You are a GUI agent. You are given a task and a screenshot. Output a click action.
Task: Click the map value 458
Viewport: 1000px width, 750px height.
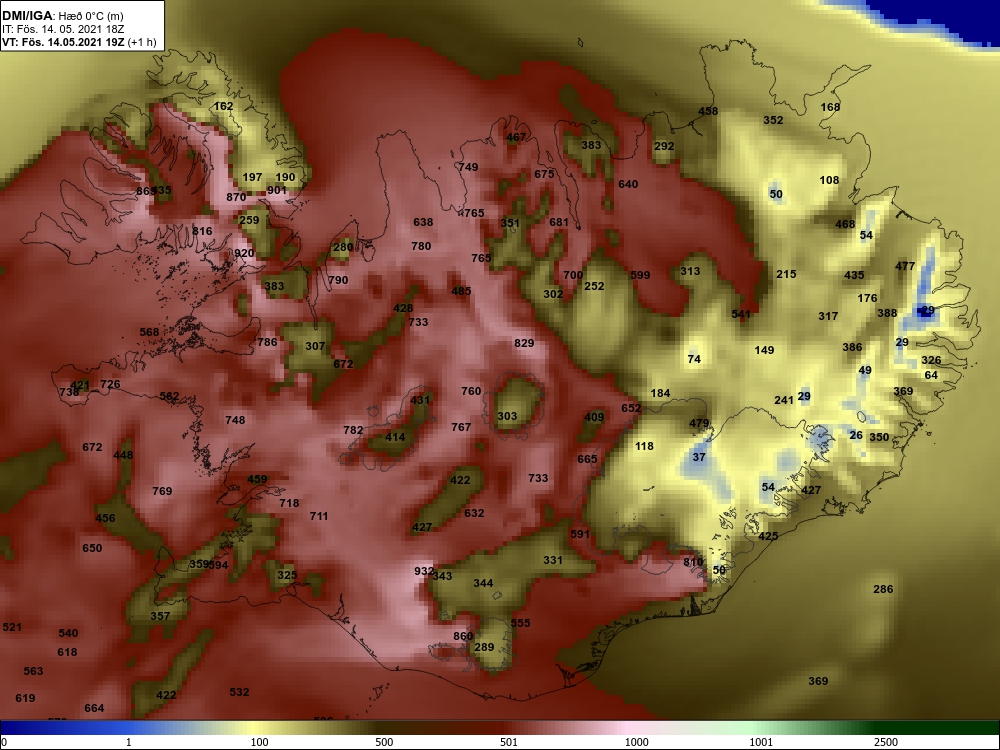point(708,111)
